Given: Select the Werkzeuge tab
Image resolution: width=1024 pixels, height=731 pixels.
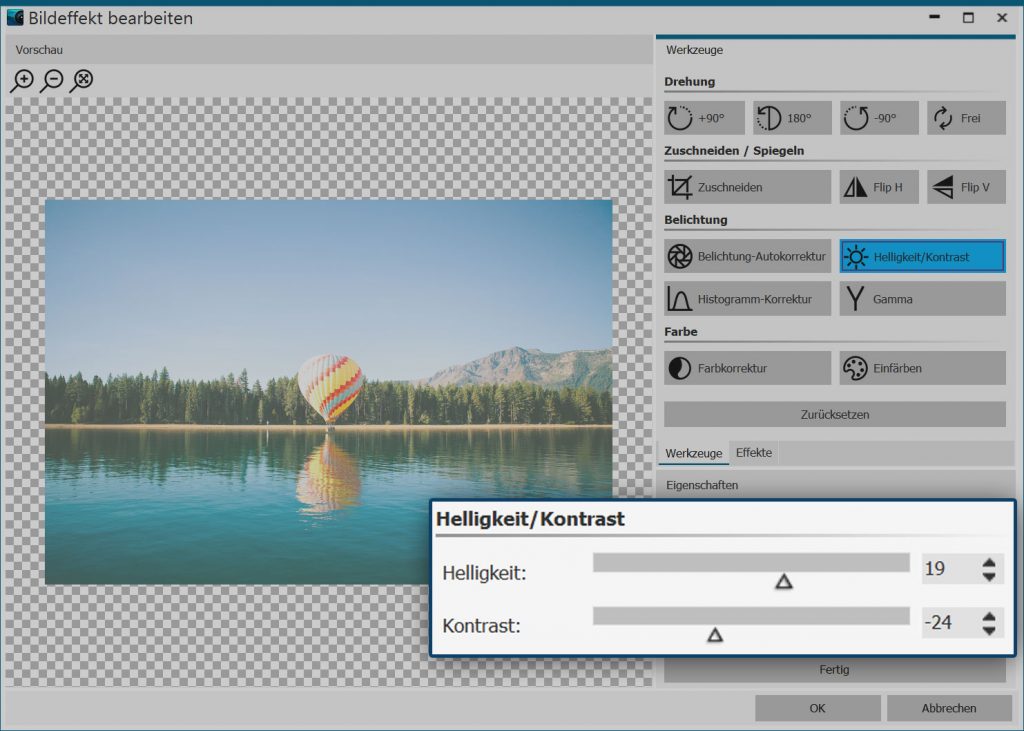Looking at the screenshot, I should point(693,453).
